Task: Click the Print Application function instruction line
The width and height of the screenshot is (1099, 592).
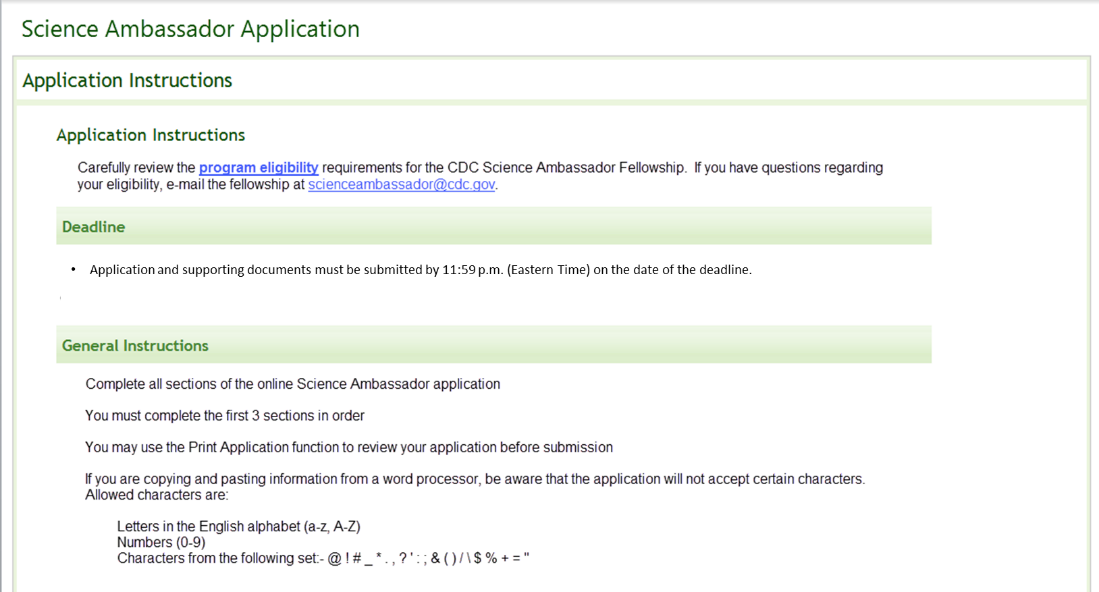Action: point(349,447)
